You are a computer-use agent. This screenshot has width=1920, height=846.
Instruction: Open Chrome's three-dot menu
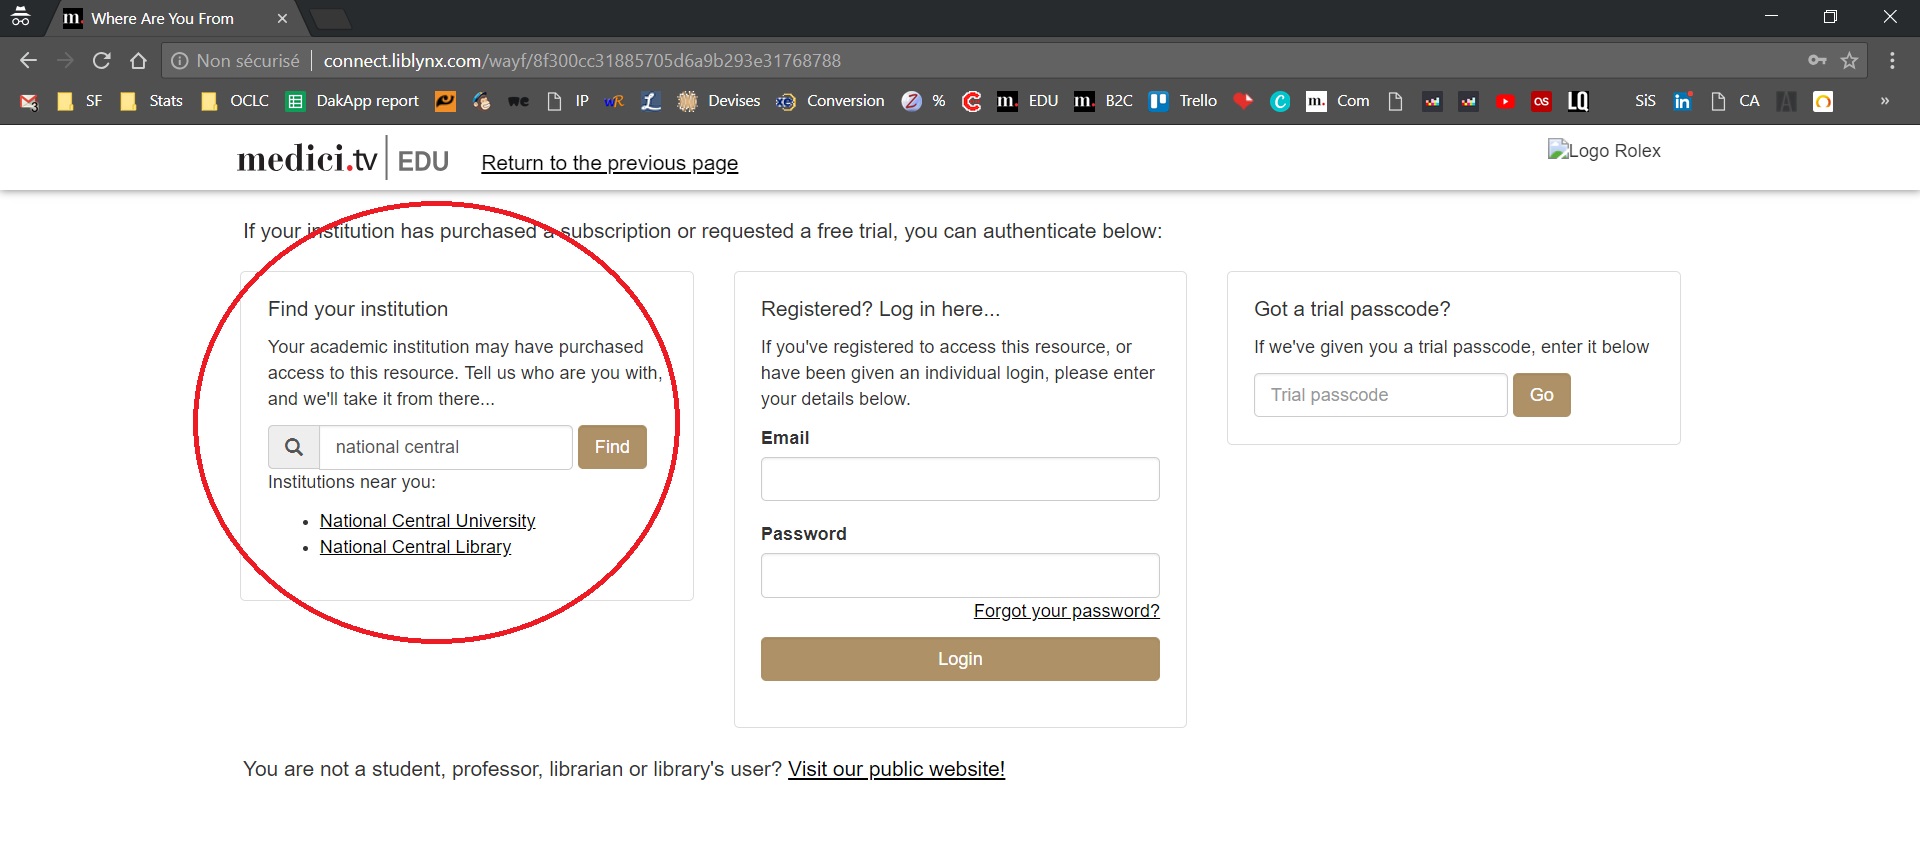[1892, 61]
